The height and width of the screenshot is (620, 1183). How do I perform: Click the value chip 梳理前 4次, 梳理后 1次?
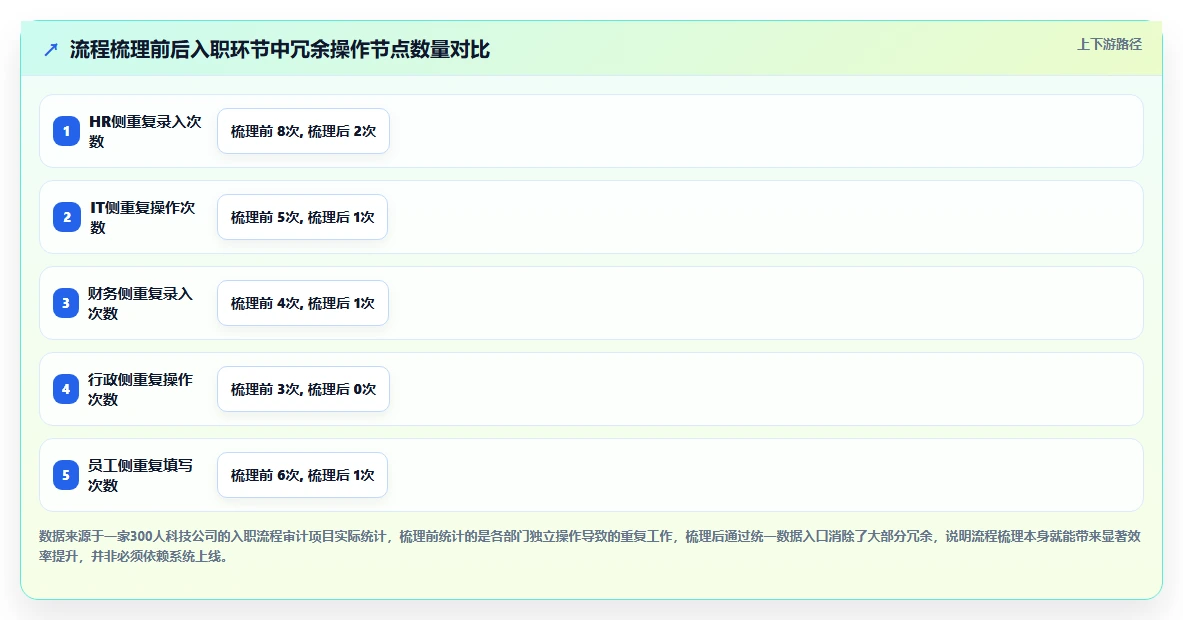(x=303, y=303)
